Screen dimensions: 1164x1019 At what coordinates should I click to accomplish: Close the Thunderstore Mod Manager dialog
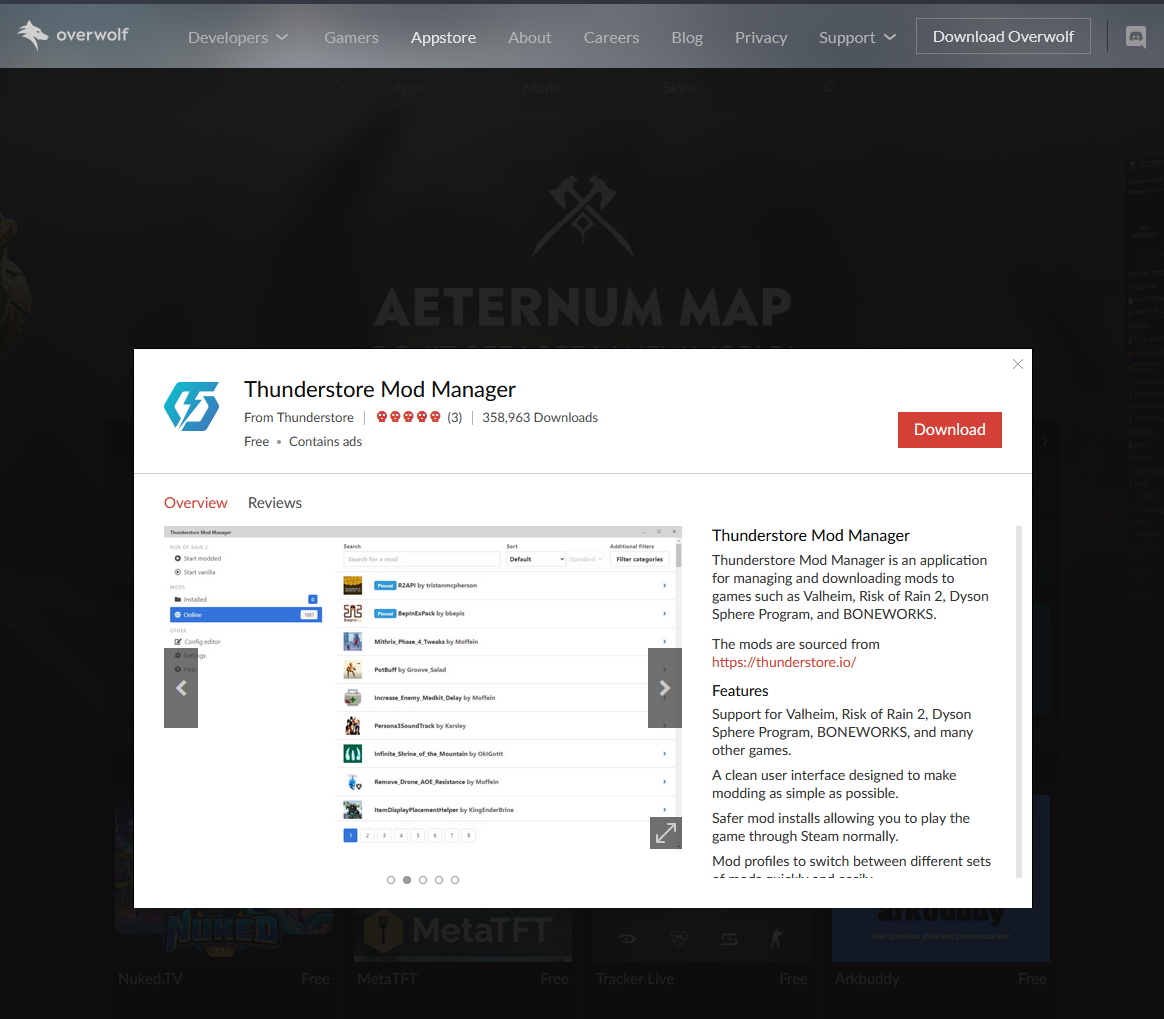[1017, 364]
